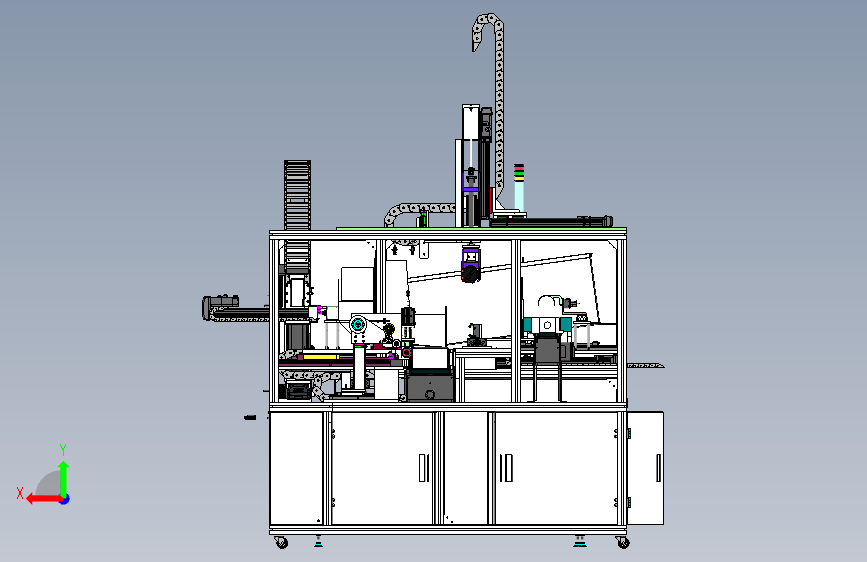The image size is (867, 562).
Task: Select the bottom-right caster wheel
Action: click(623, 543)
